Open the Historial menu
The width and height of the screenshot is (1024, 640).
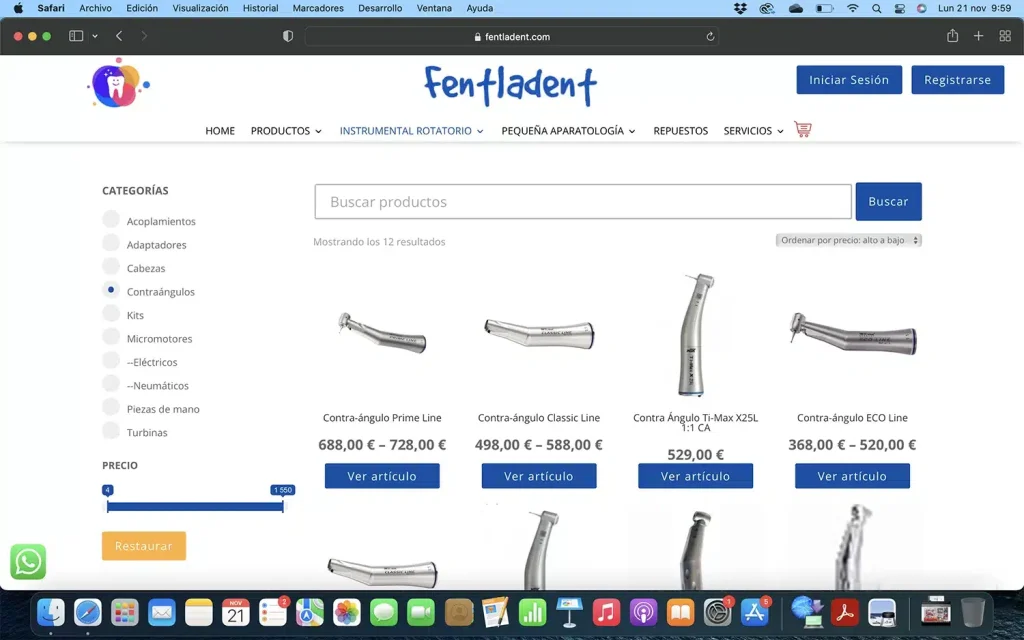tap(261, 8)
